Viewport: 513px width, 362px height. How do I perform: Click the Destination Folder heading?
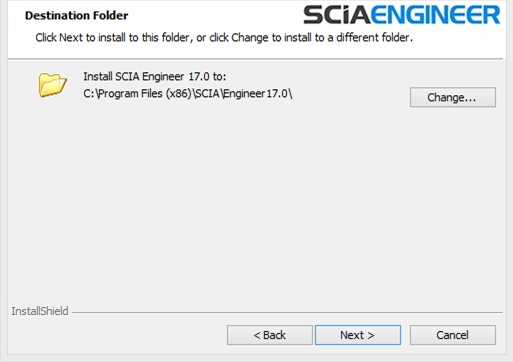[76, 15]
